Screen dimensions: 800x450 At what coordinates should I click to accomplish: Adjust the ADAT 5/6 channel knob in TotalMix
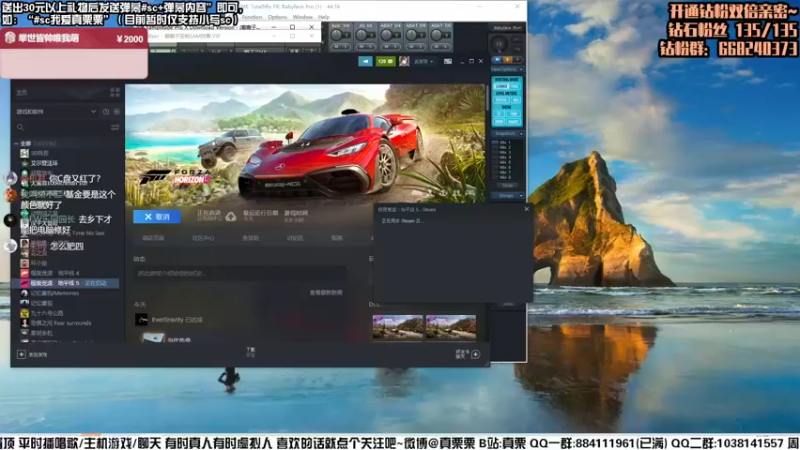[x=412, y=35]
